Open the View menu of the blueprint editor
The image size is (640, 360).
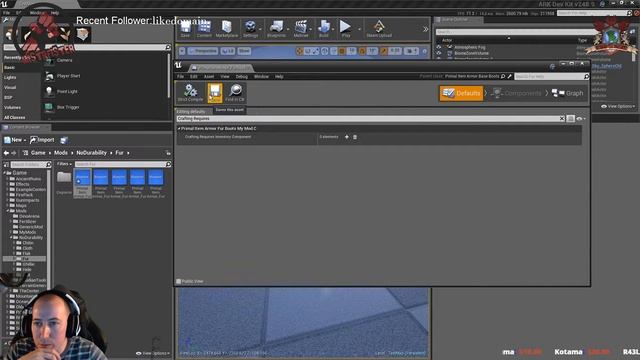coord(225,76)
